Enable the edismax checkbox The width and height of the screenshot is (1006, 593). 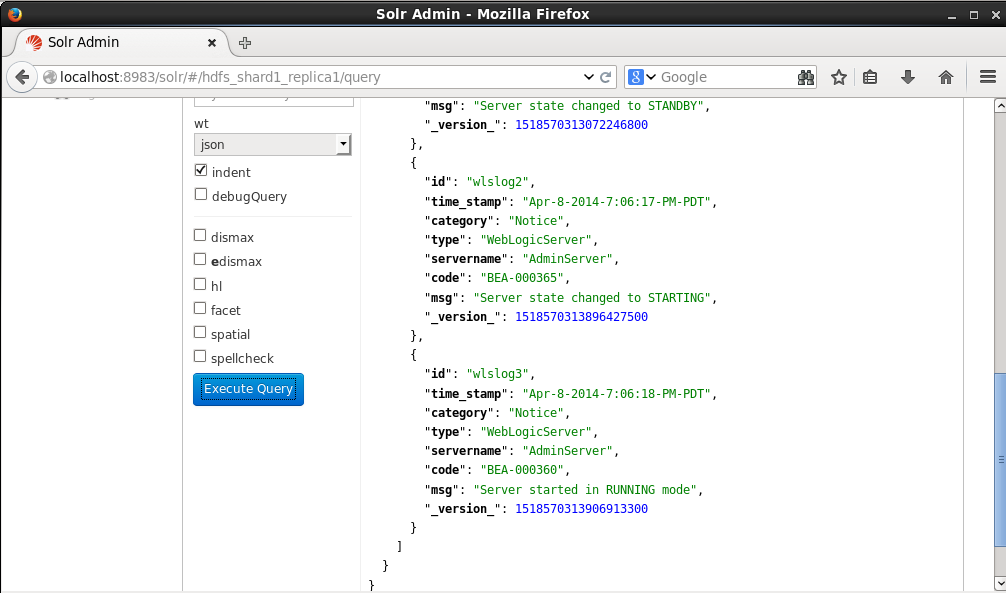200,259
